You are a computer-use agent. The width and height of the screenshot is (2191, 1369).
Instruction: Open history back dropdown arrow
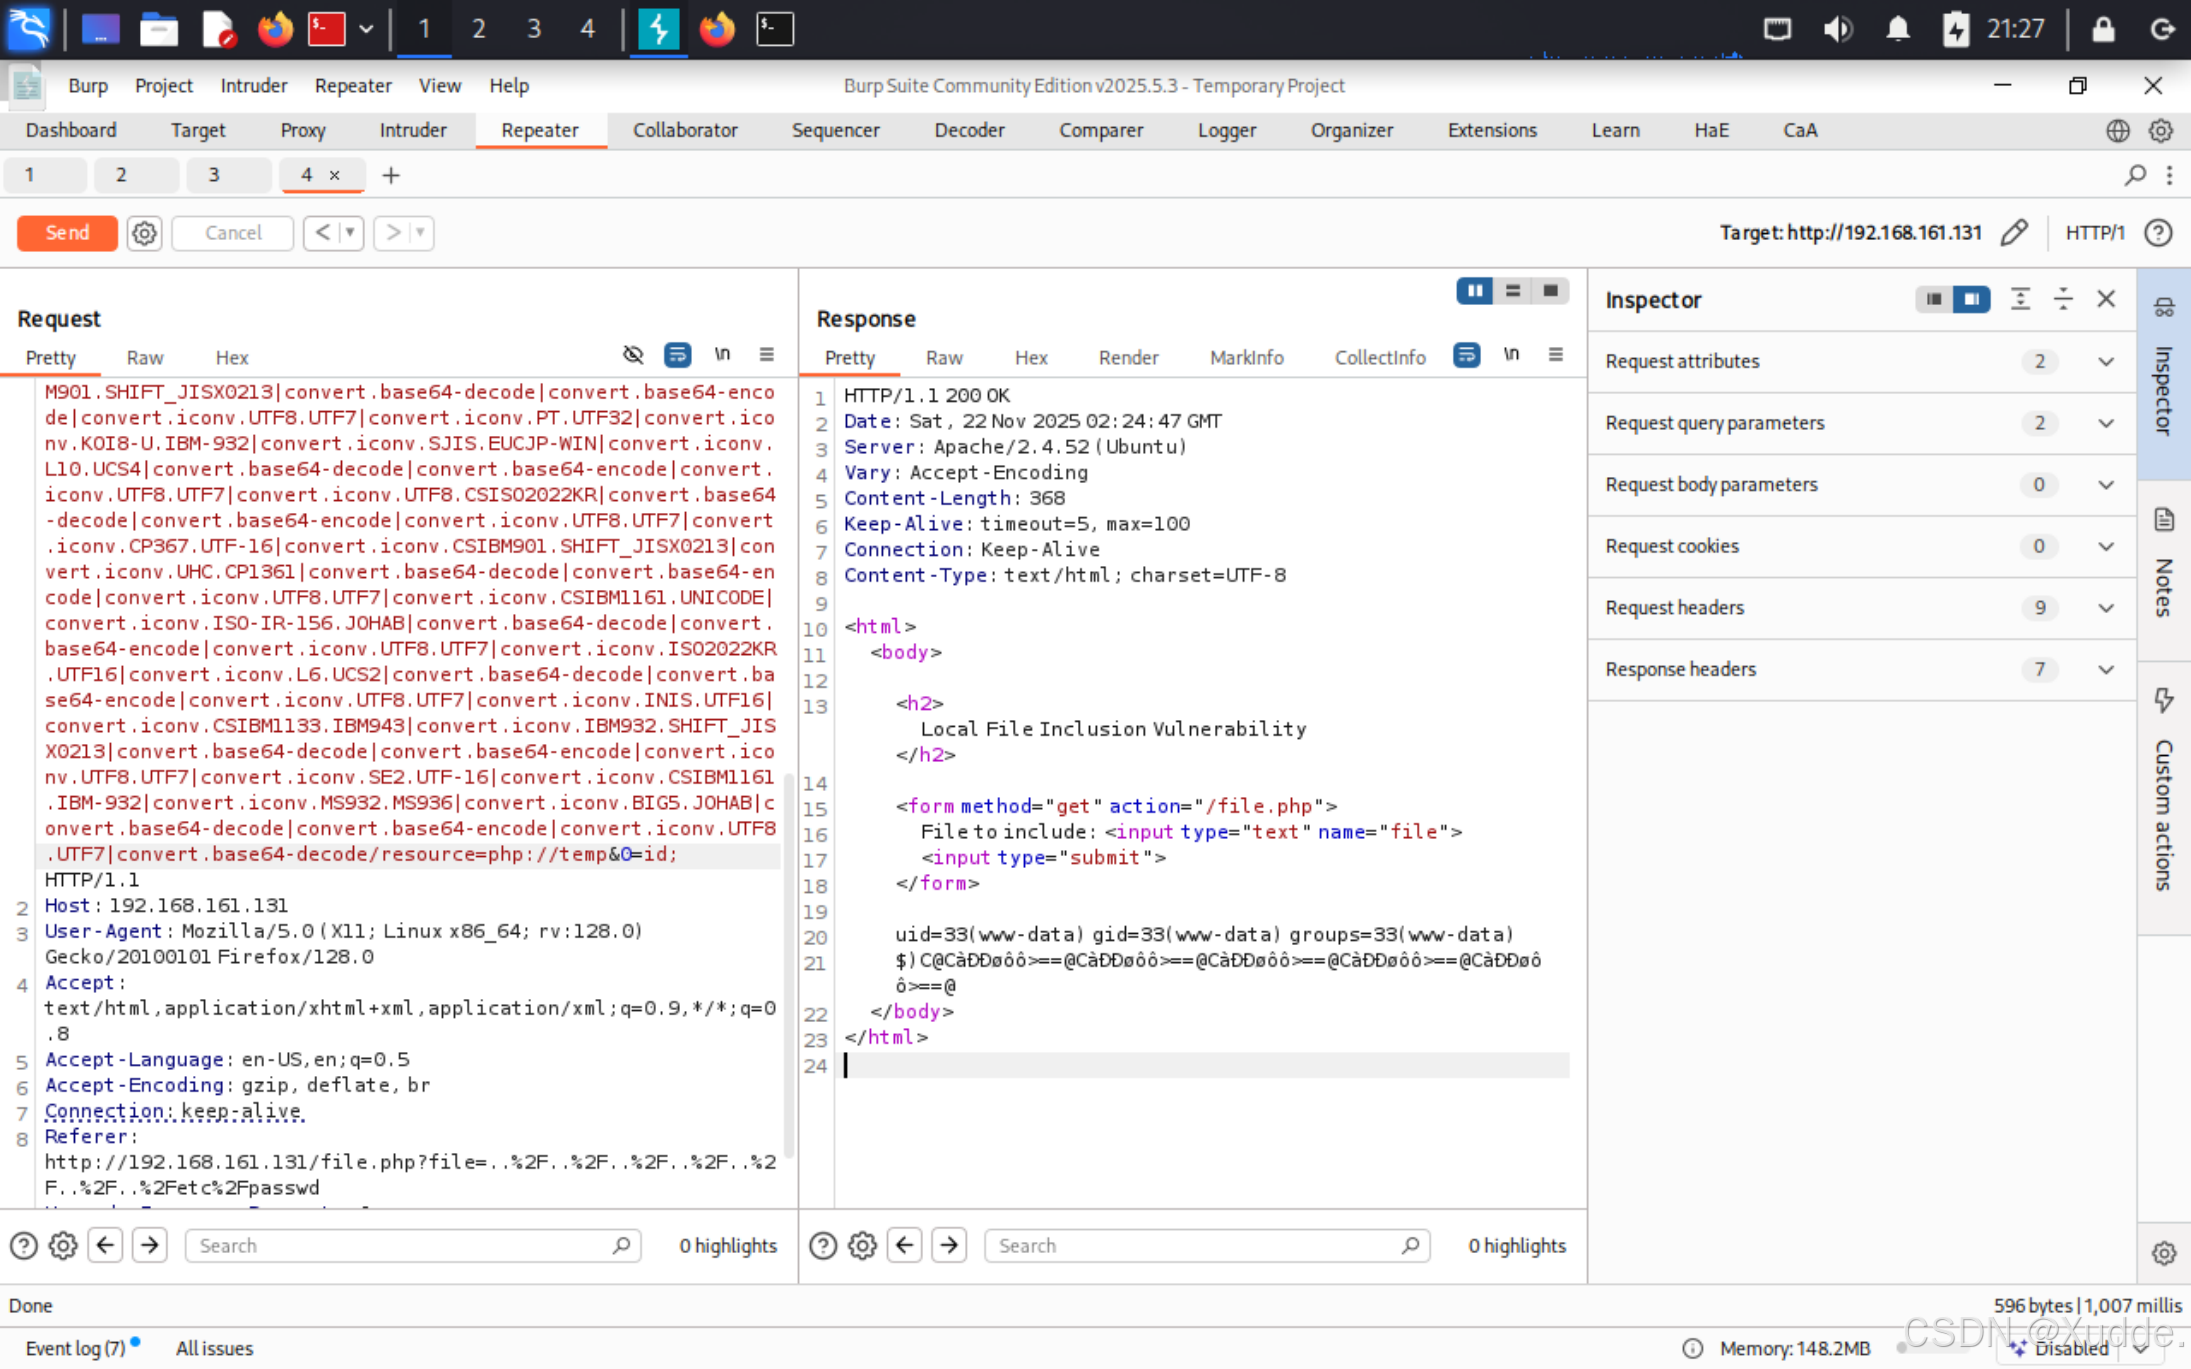[350, 233]
